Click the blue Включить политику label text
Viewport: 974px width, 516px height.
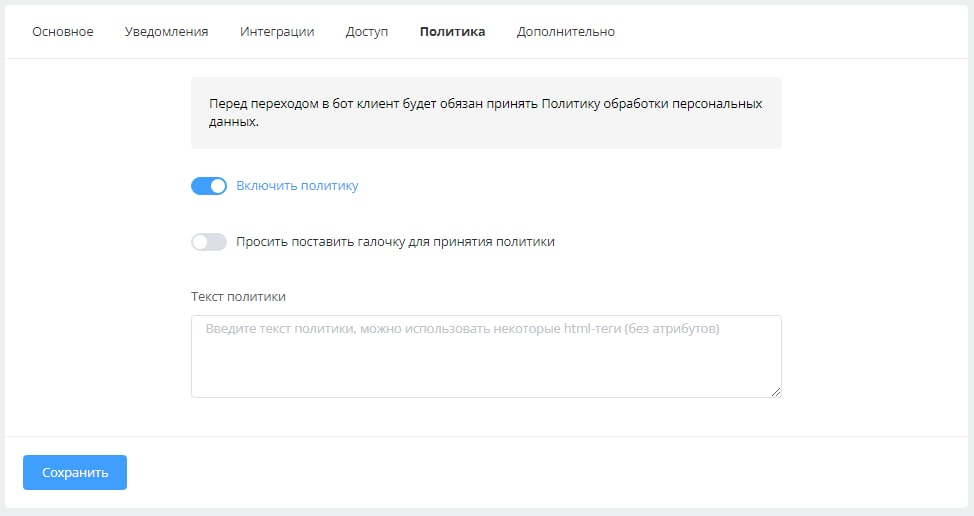[x=297, y=186]
